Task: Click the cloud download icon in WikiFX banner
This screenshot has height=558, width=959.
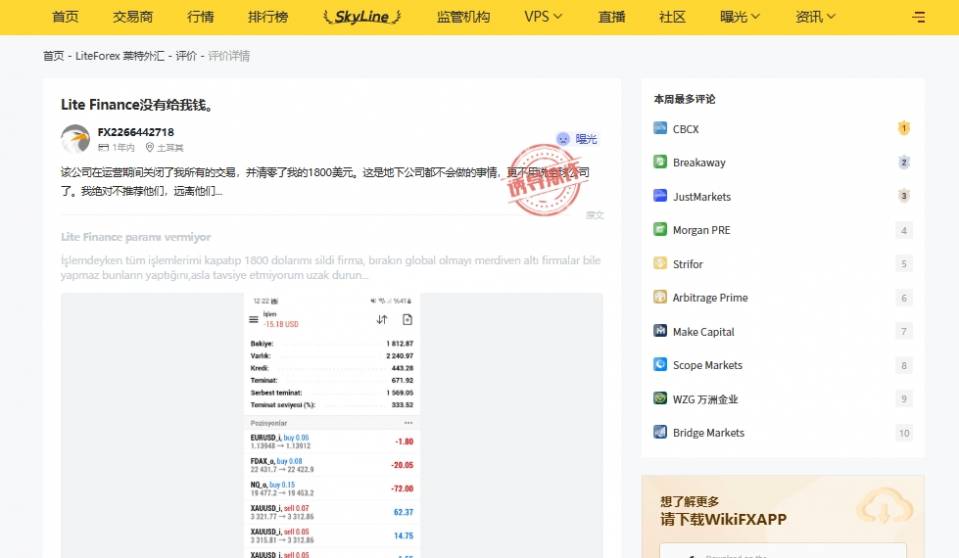Action: 884,507
